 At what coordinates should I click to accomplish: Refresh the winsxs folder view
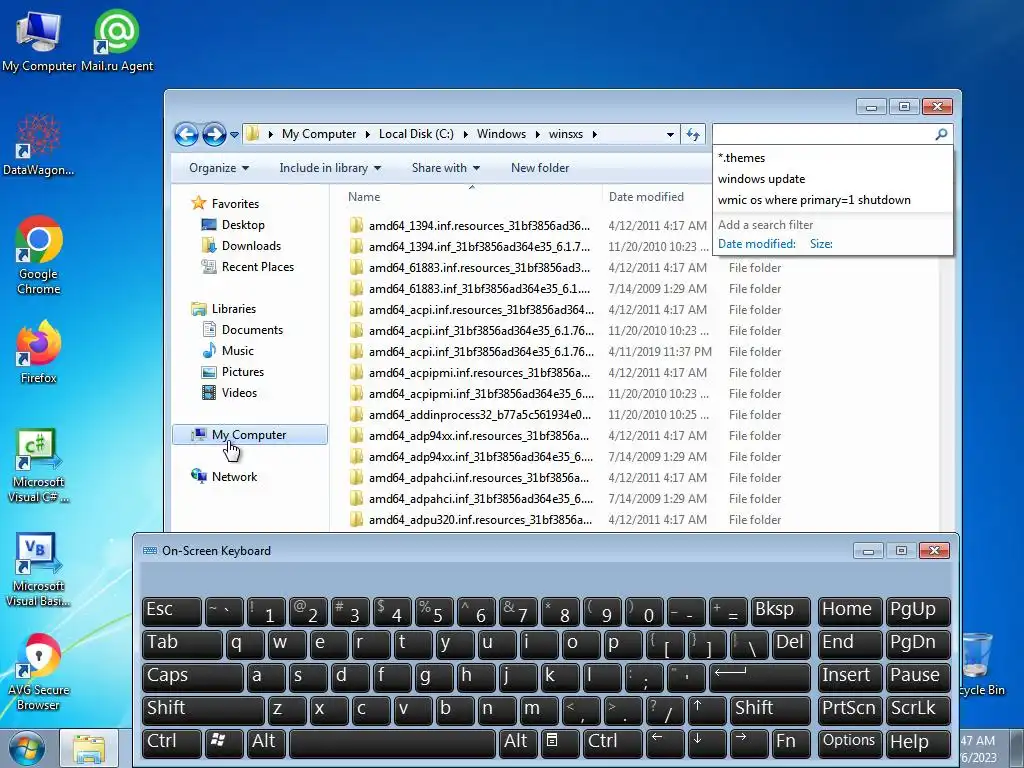pos(692,135)
